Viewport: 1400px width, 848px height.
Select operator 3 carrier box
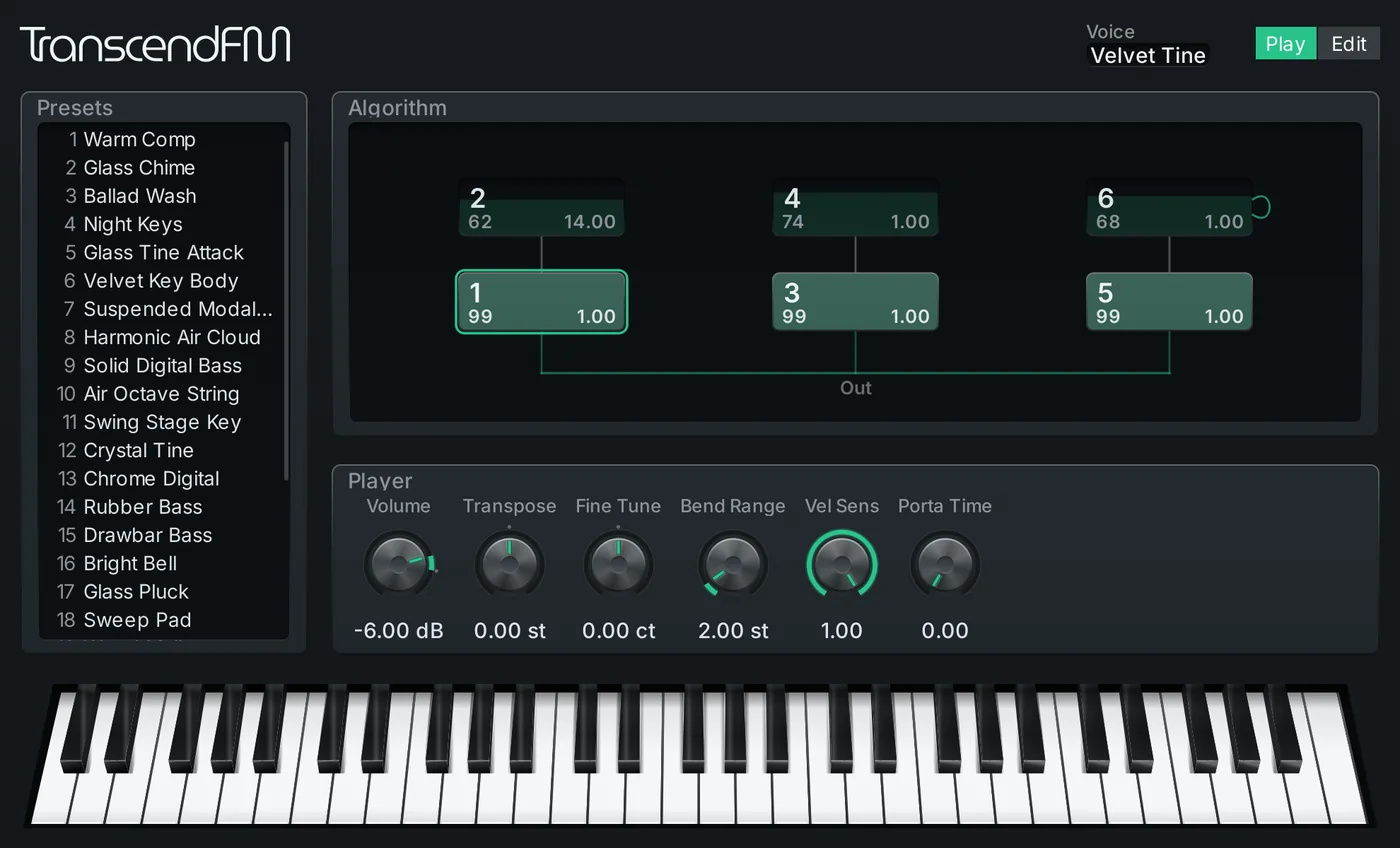(x=855, y=301)
